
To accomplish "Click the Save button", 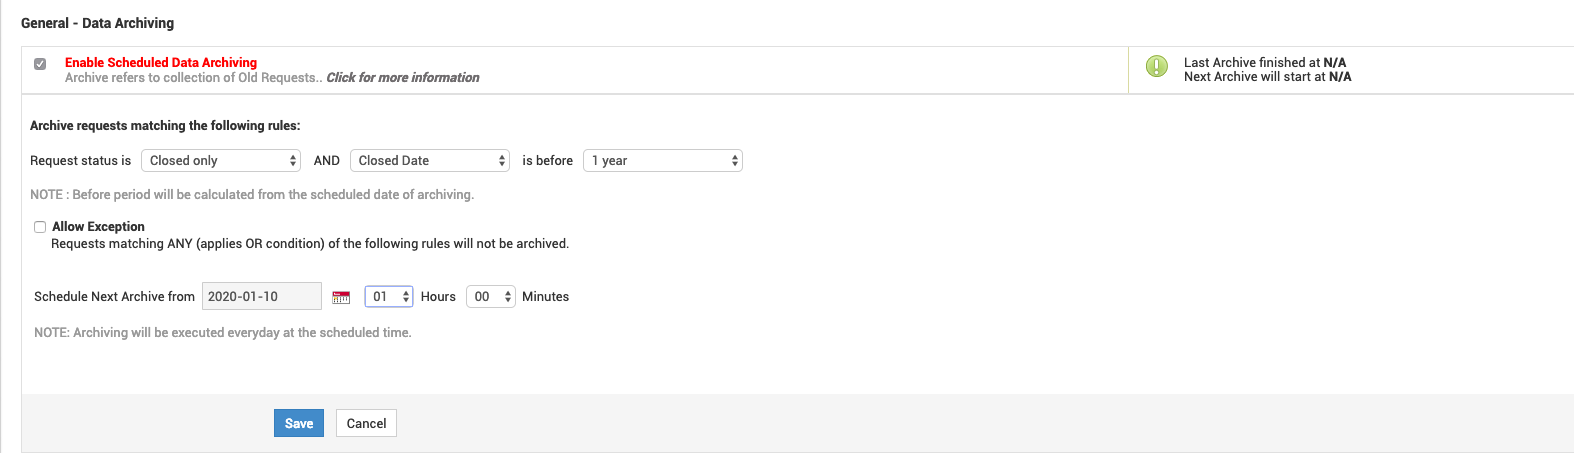I will [x=299, y=423].
